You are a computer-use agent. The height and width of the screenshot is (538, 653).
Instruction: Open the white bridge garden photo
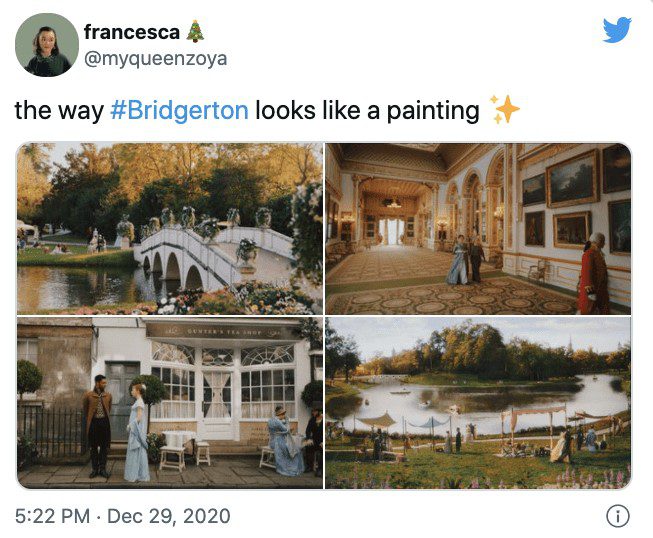pos(170,229)
